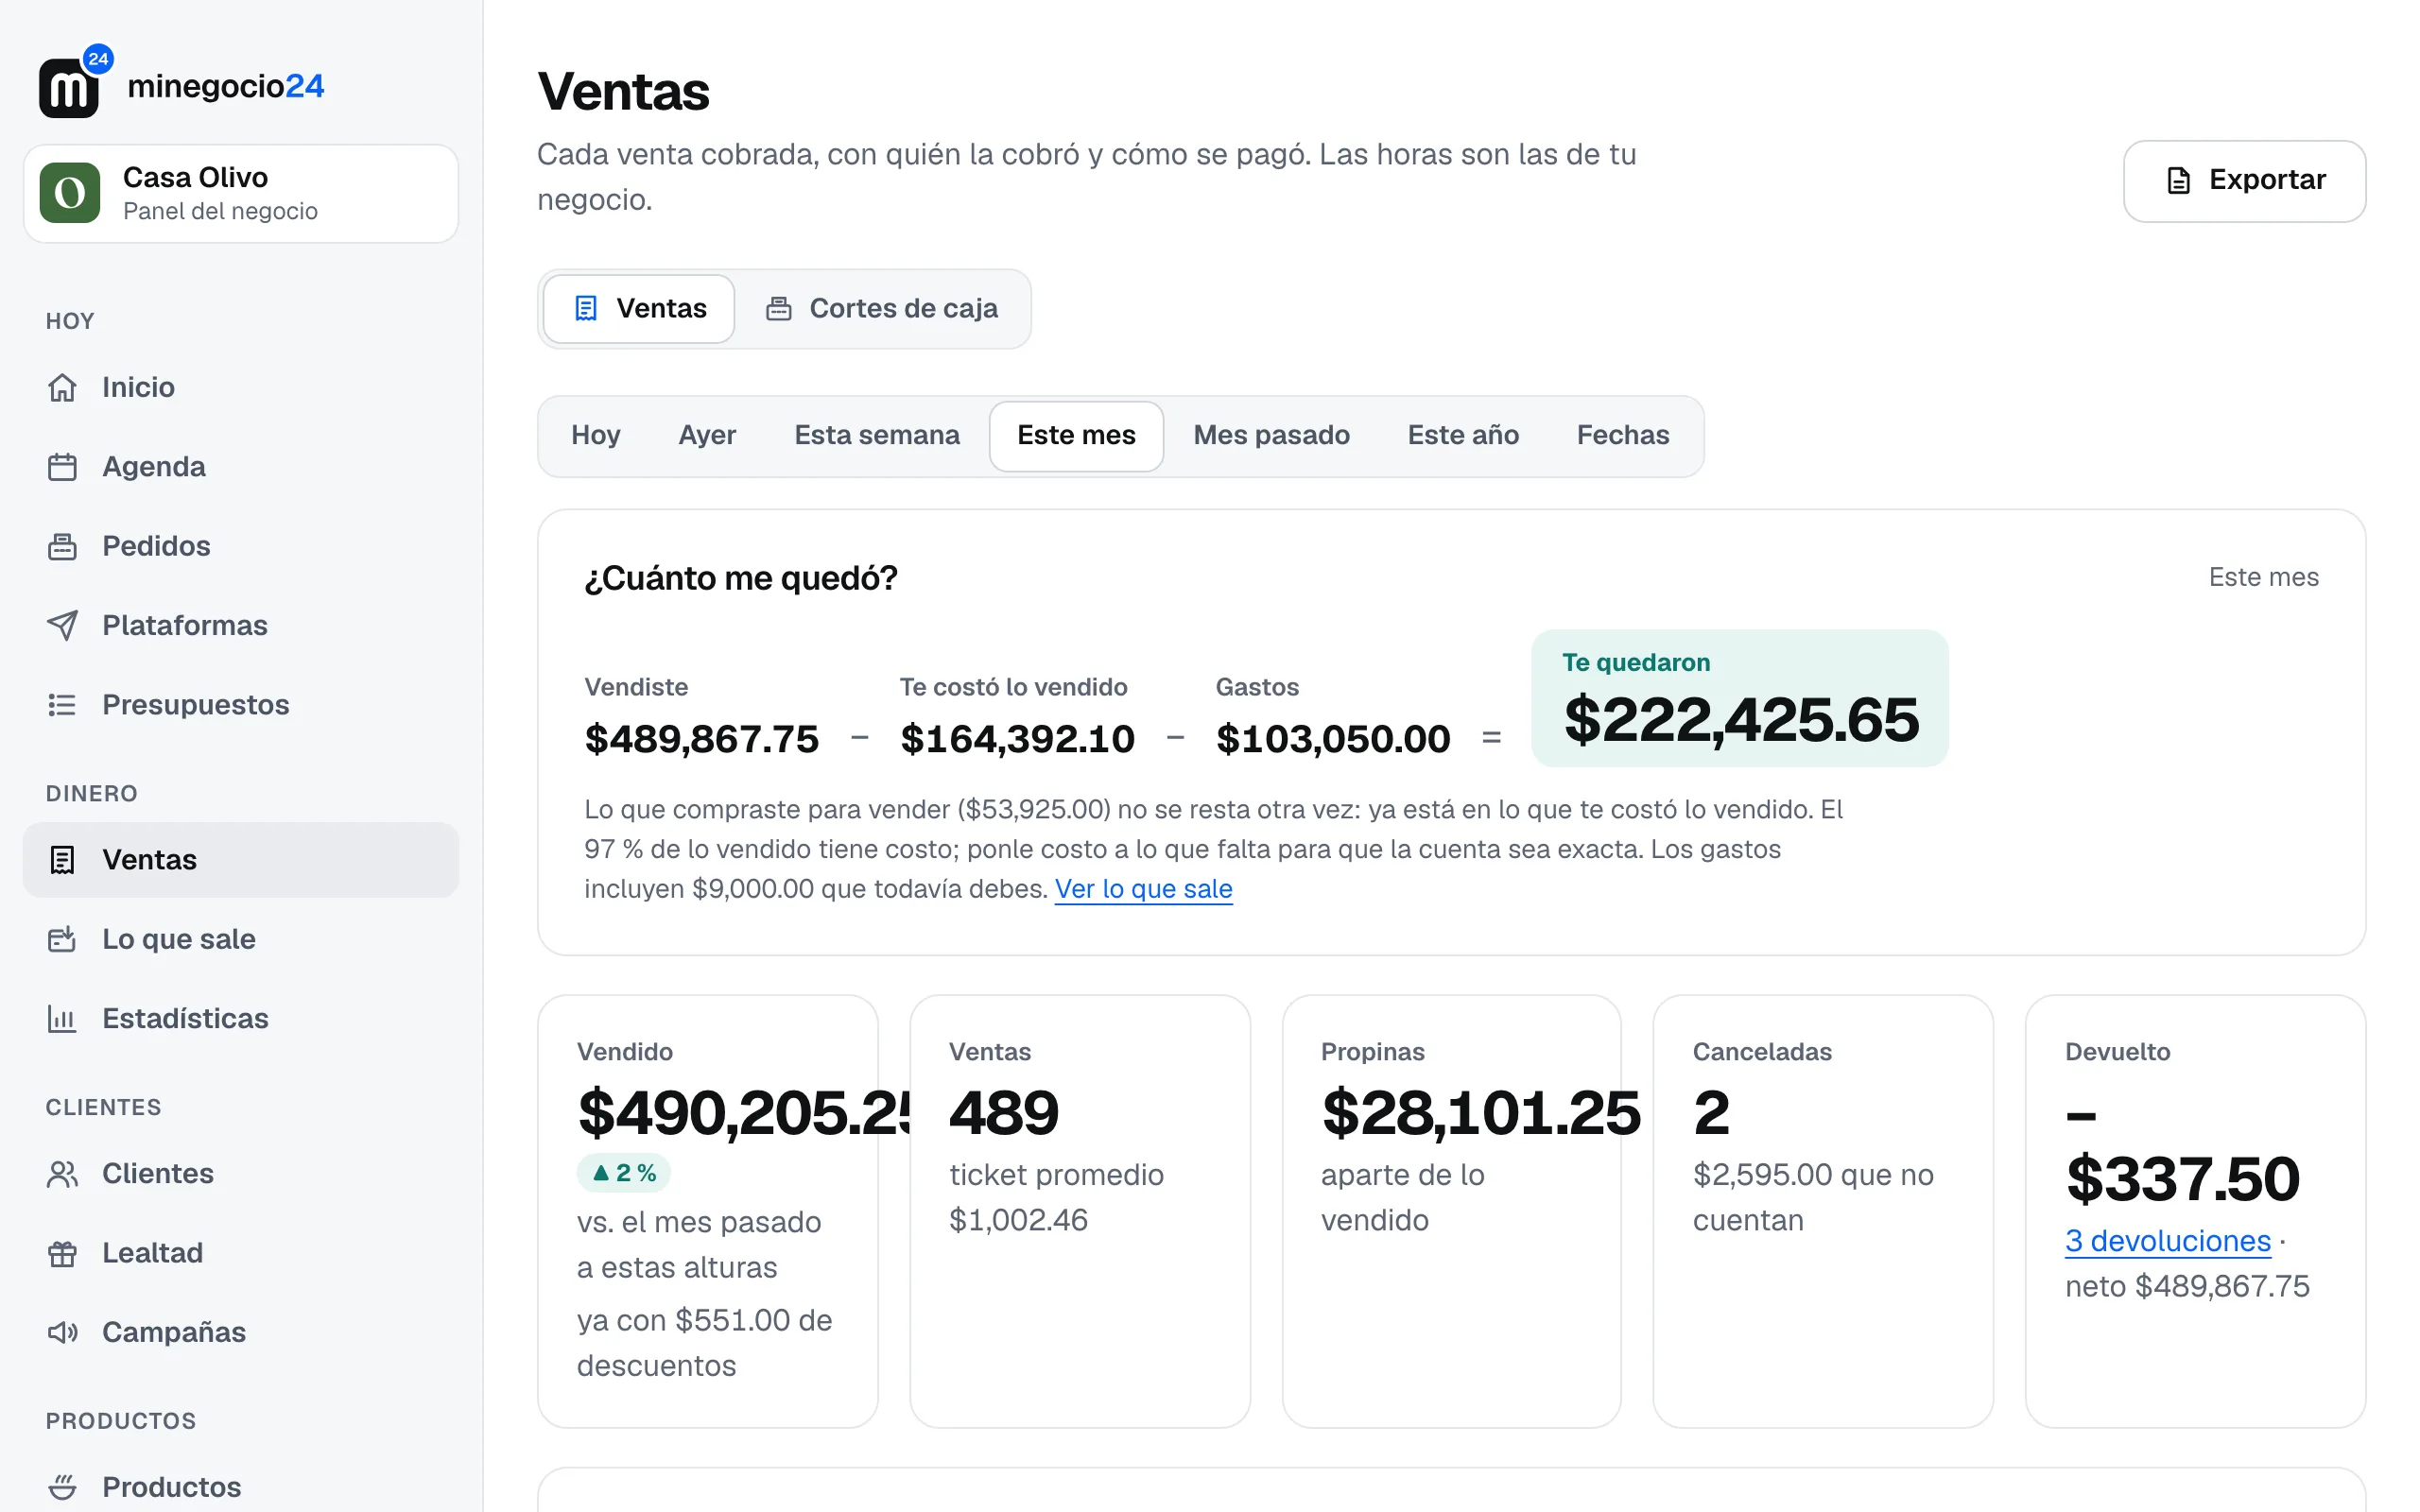Image resolution: width=2420 pixels, height=1512 pixels.
Task: Click the Canceladas count 2
Action: [x=1711, y=1112]
